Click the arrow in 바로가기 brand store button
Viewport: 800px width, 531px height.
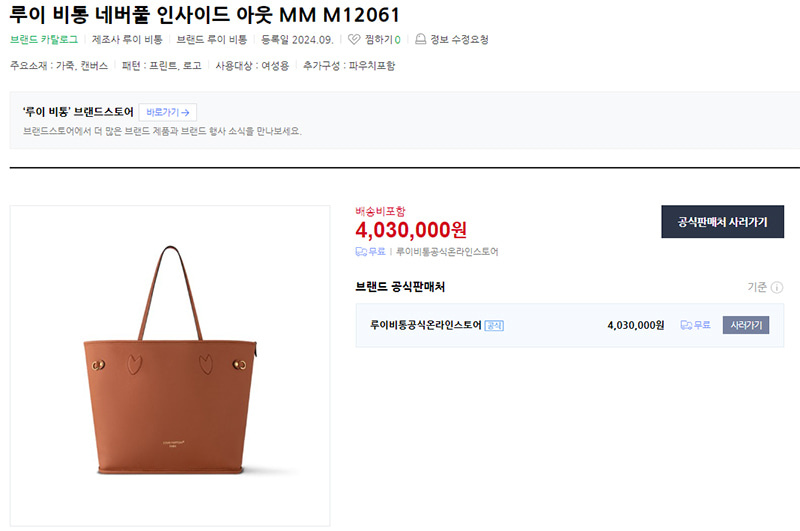click(x=185, y=112)
